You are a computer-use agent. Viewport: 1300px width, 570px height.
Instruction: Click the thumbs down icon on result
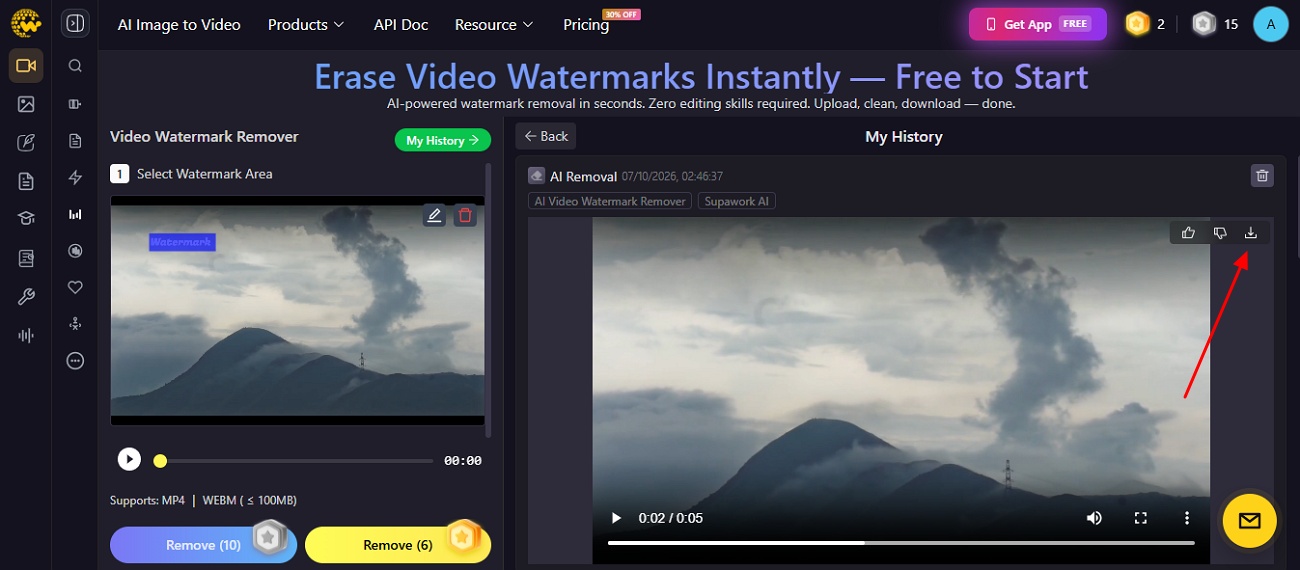click(1220, 233)
